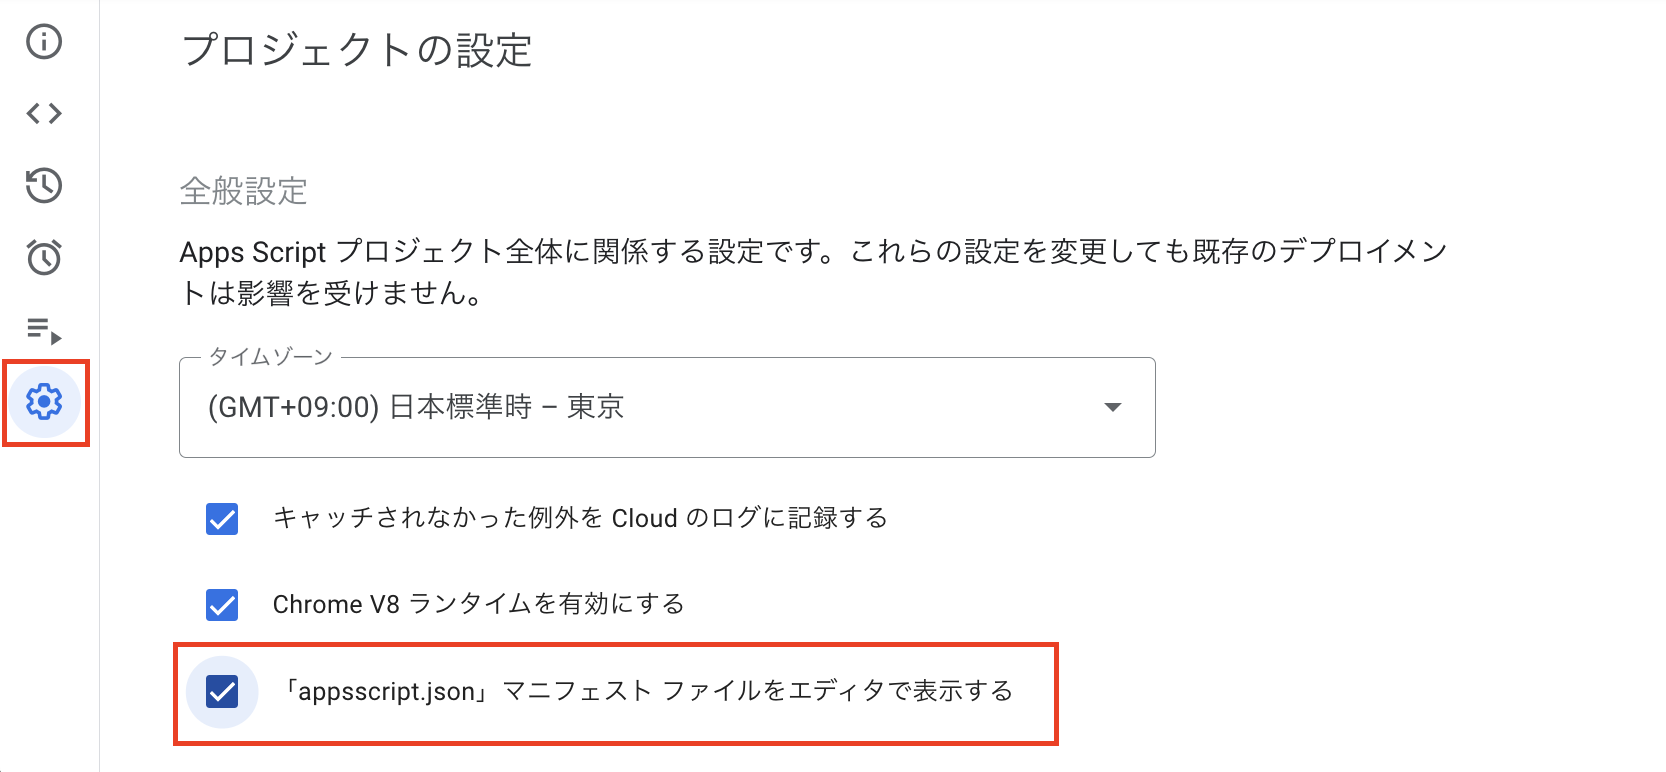
Task: Toggle the Cloud log uncaught exceptions checkbox
Action: coord(222,519)
